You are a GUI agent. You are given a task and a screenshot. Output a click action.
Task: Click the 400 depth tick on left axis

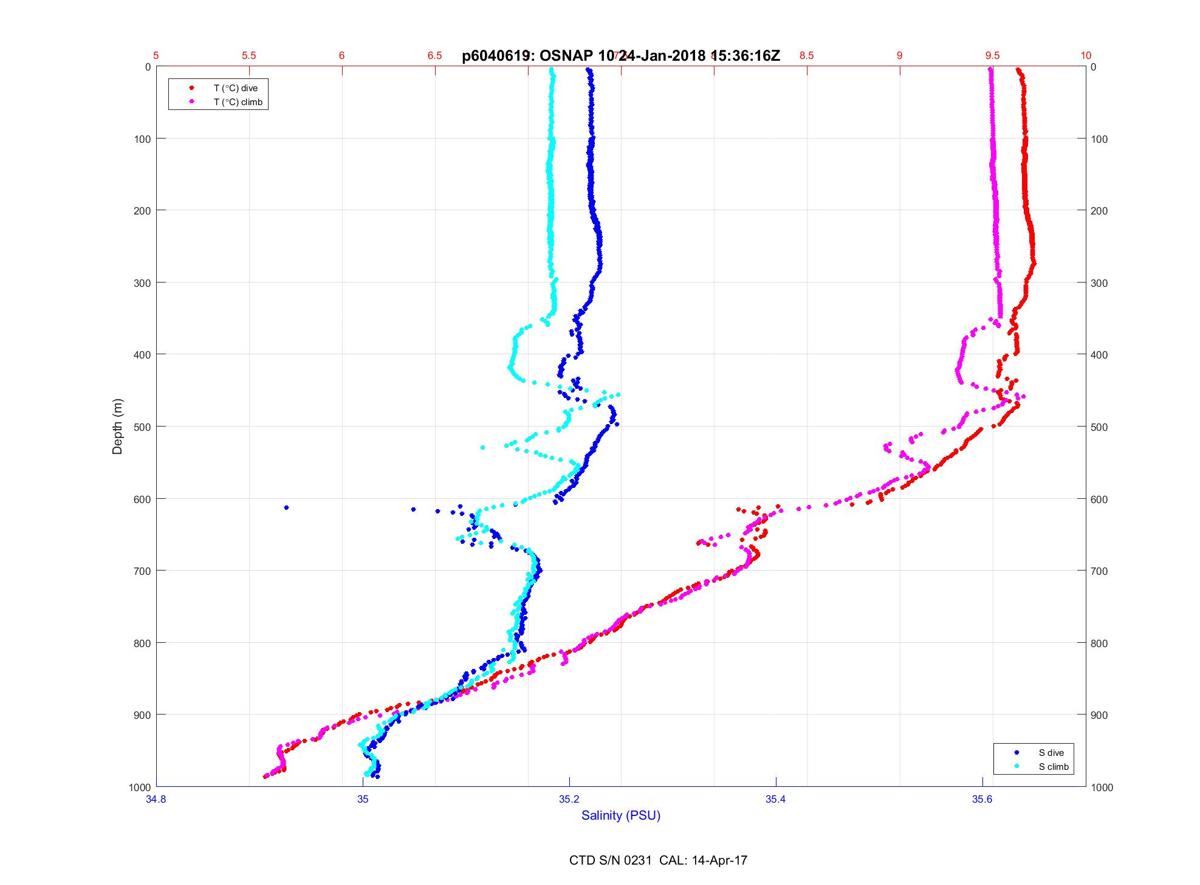click(x=140, y=355)
